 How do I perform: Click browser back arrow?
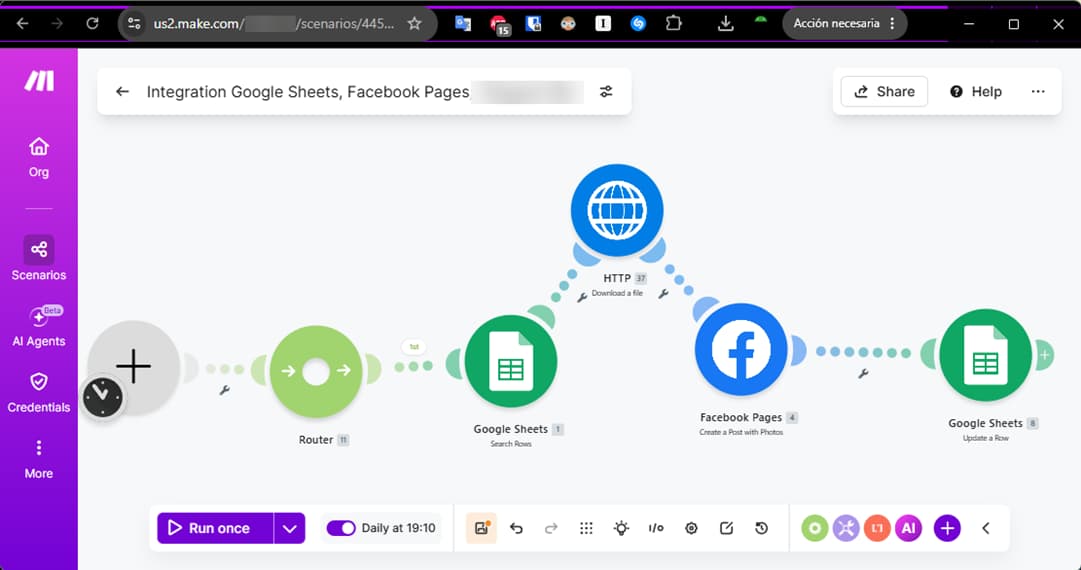pos(22,23)
